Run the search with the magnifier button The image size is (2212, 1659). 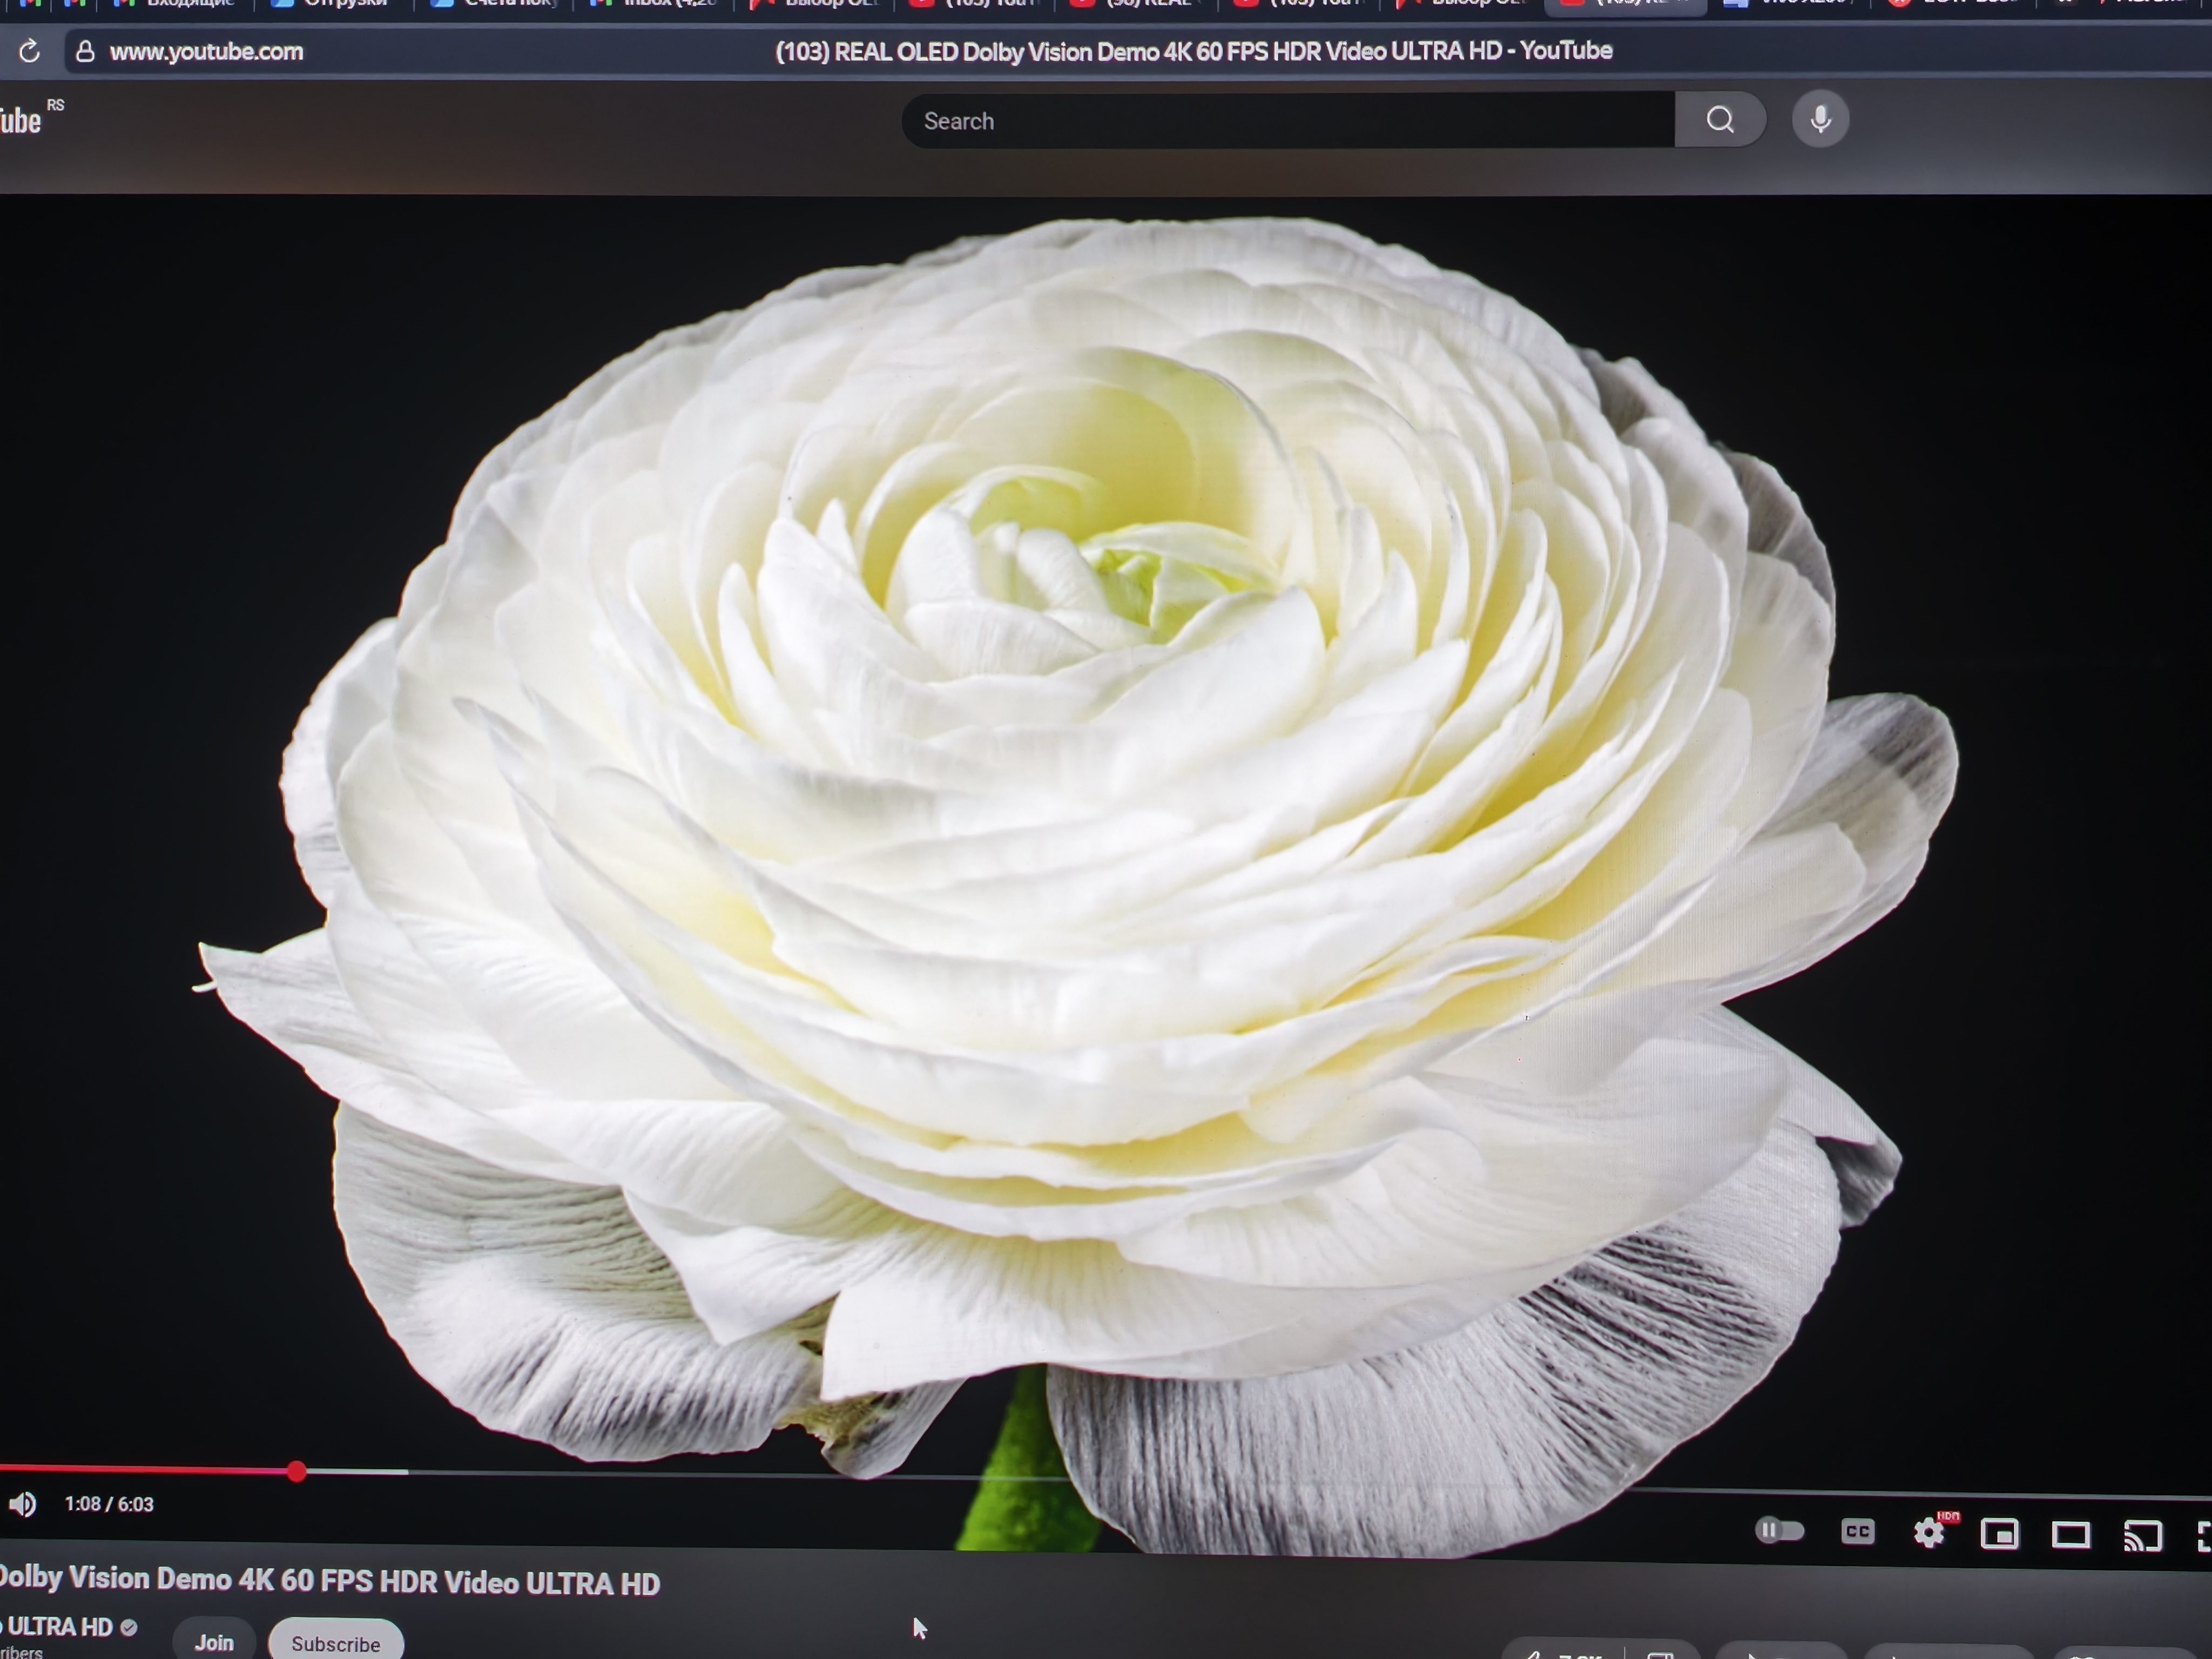(1720, 120)
